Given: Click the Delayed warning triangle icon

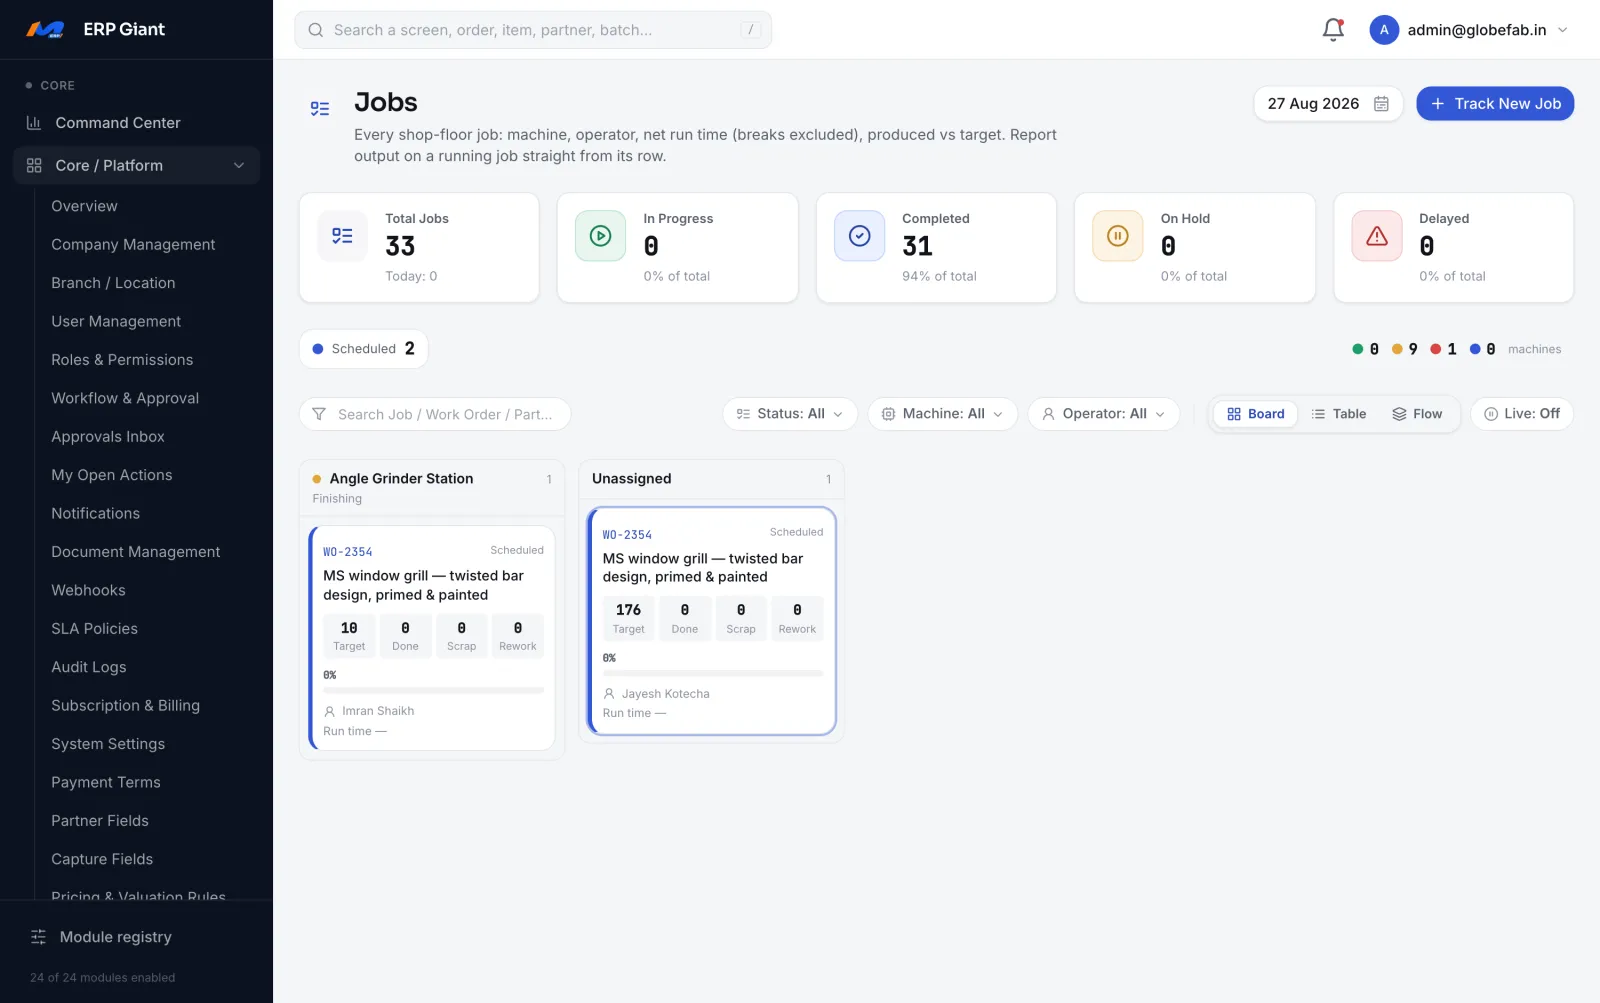Looking at the screenshot, I should (1376, 236).
